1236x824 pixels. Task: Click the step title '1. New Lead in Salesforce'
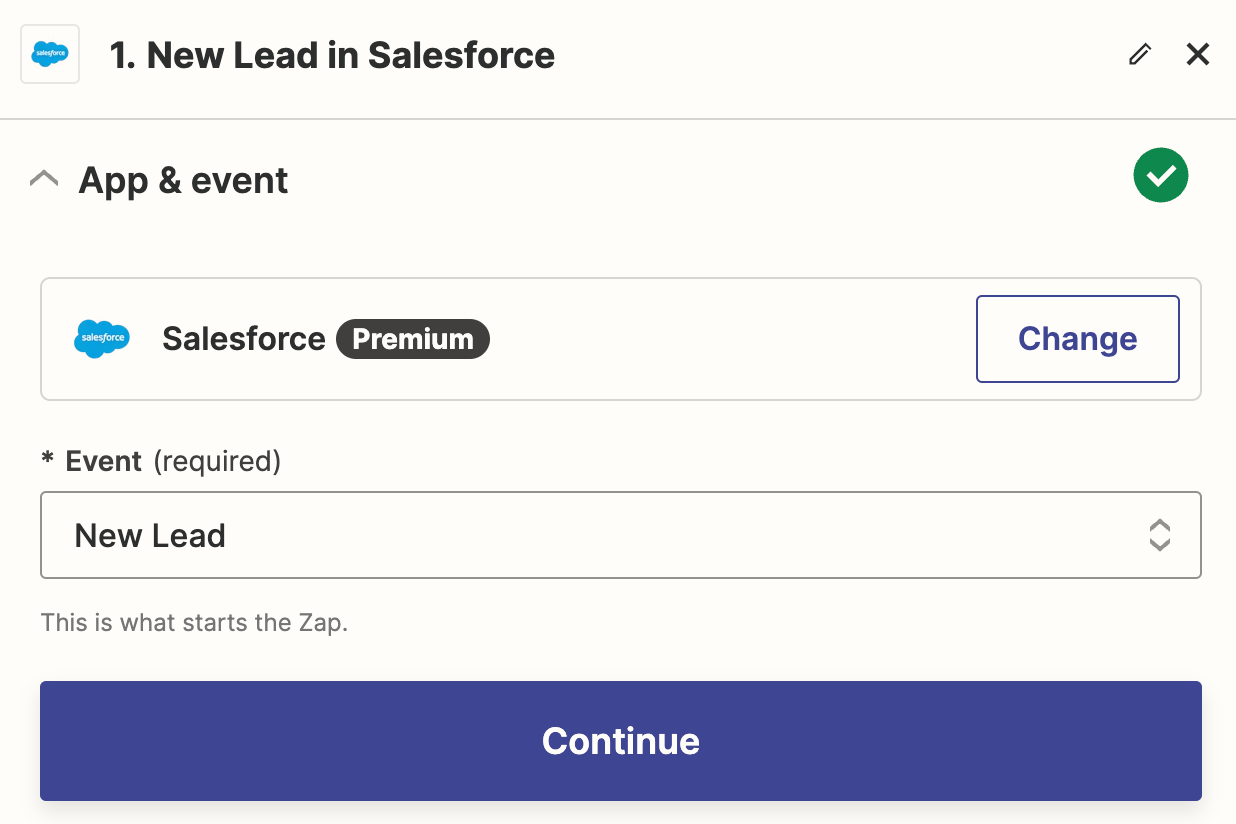pos(332,55)
